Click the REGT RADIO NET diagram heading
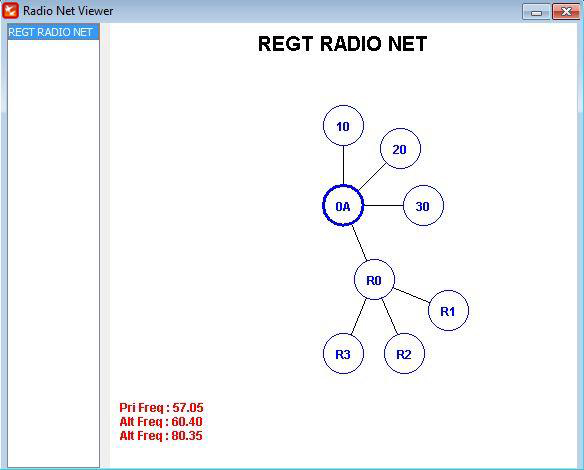Image resolution: width=584 pixels, height=470 pixels. click(x=342, y=44)
